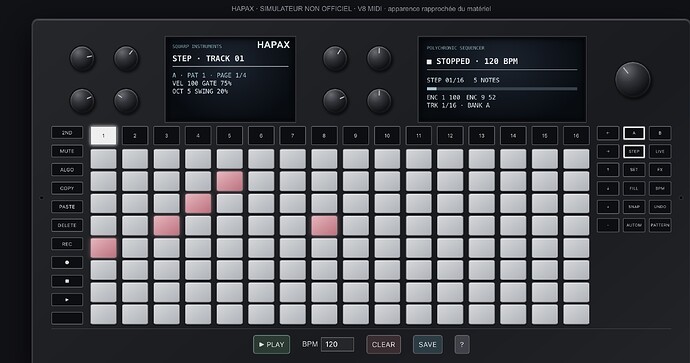Toggle off the pink pad in step 5 column
The width and height of the screenshot is (690, 363).
tap(230, 181)
